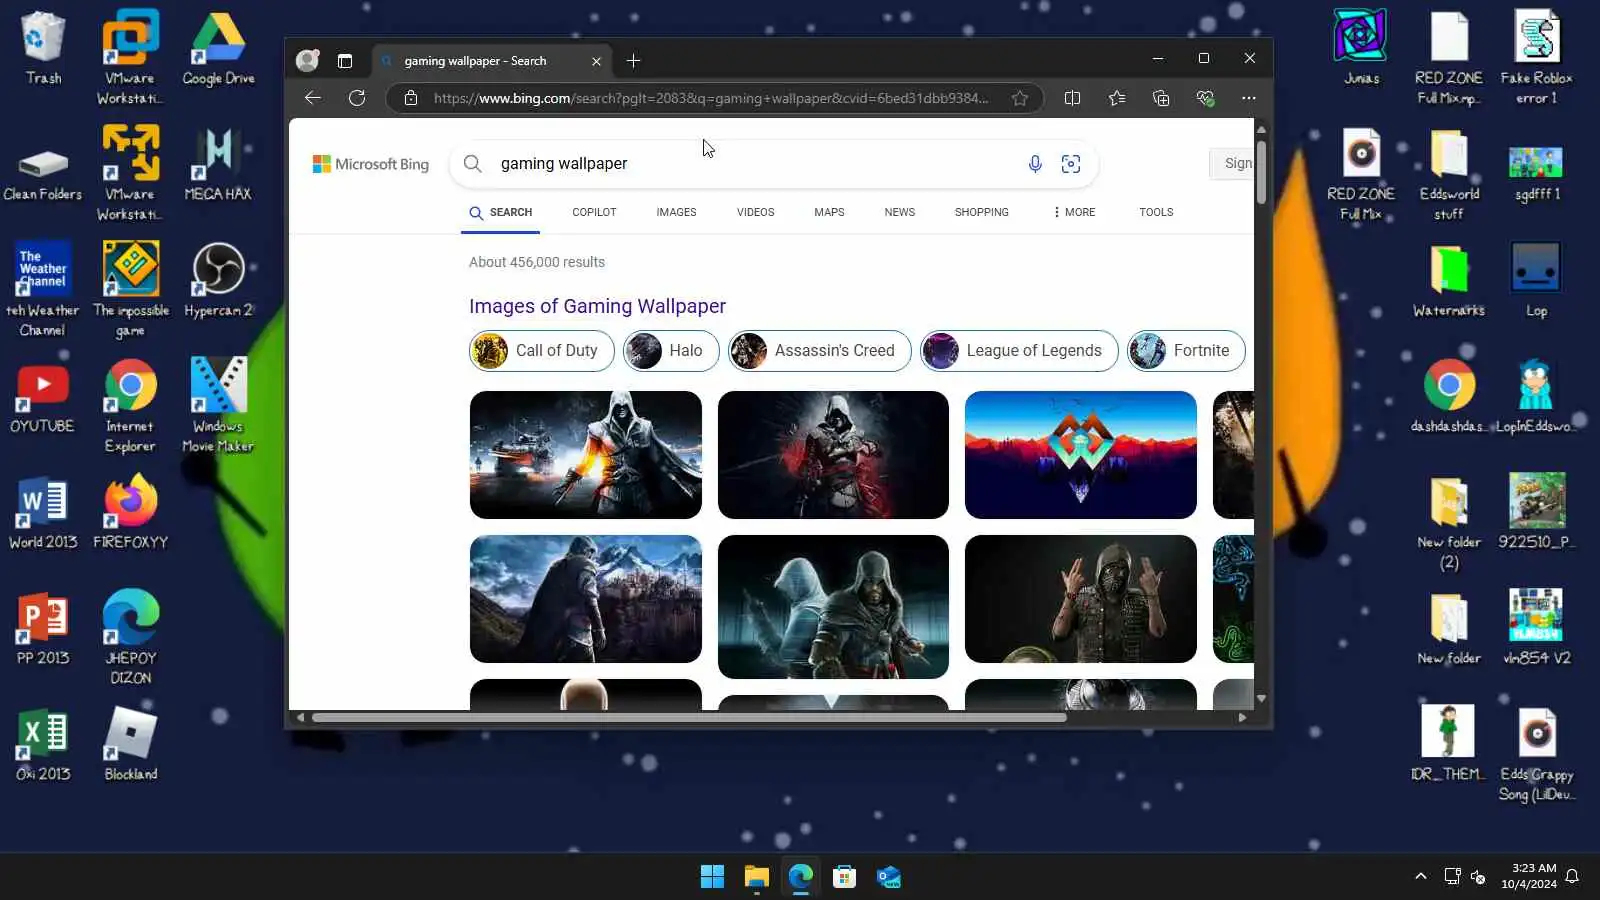Viewport: 1600px width, 900px height.
Task: Open Outlook from the taskbar
Action: click(x=889, y=877)
